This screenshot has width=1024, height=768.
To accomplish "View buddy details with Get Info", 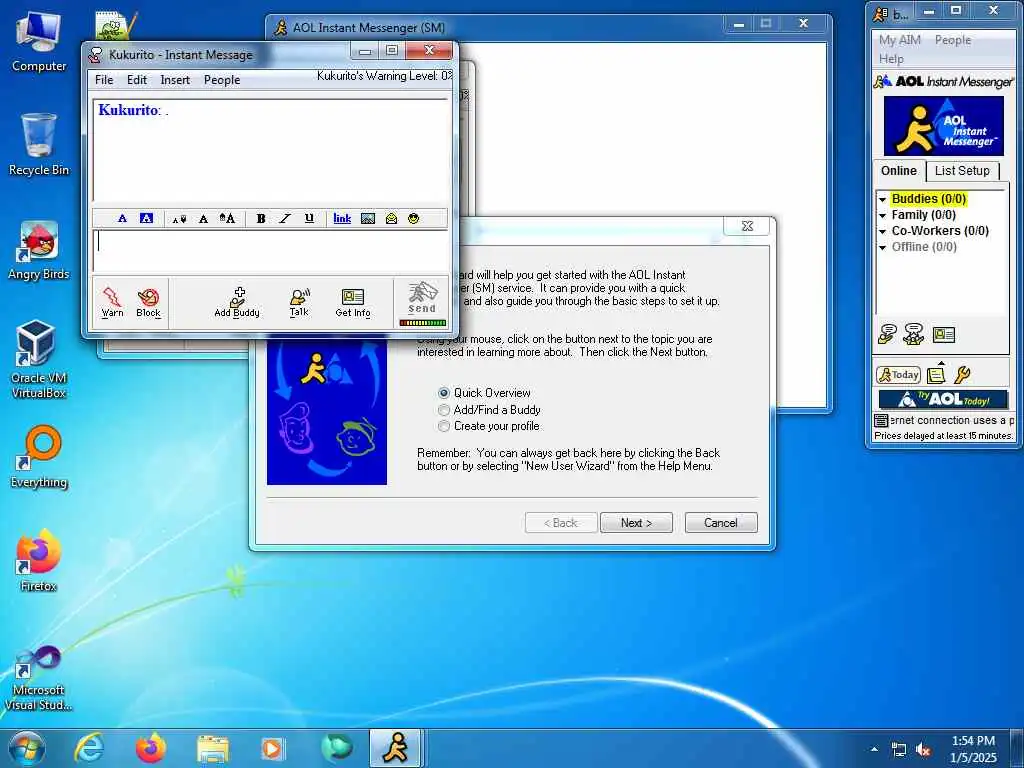I will tap(353, 302).
